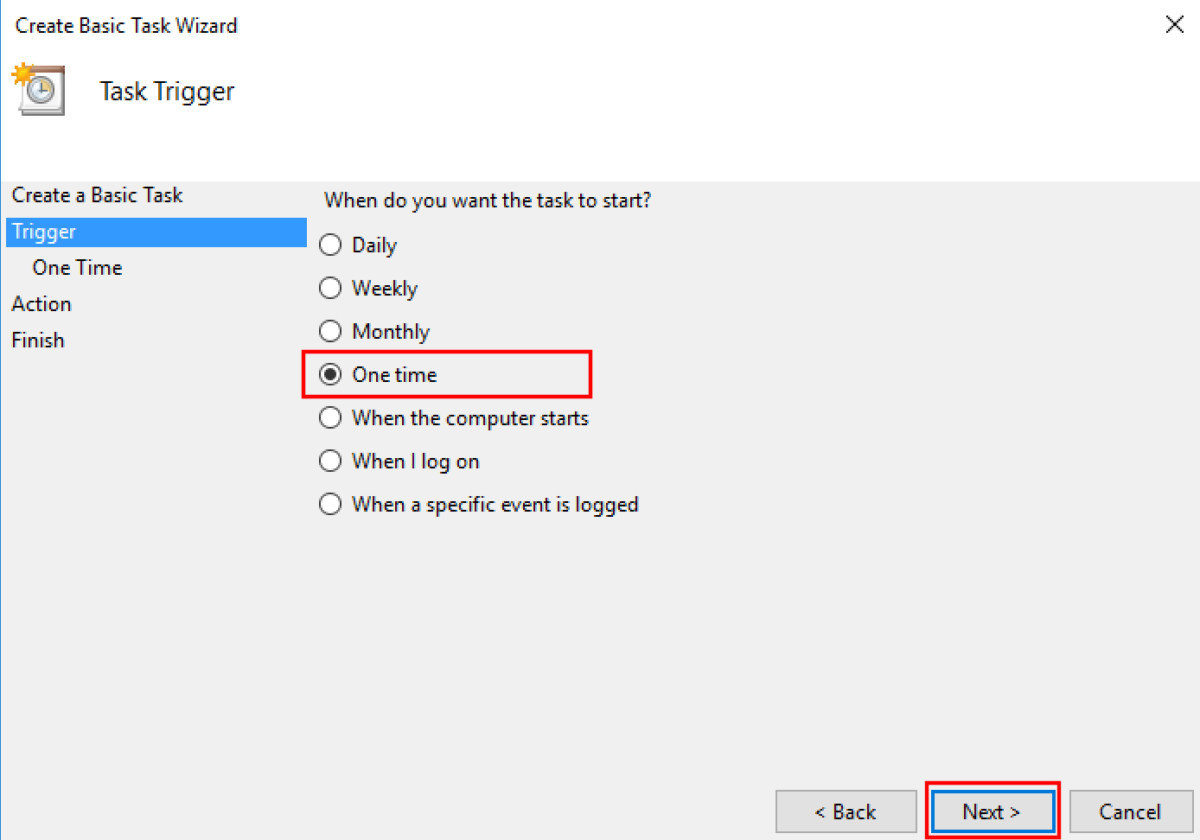Navigate to the Action step
Viewport: 1200px width, 840px height.
(41, 303)
